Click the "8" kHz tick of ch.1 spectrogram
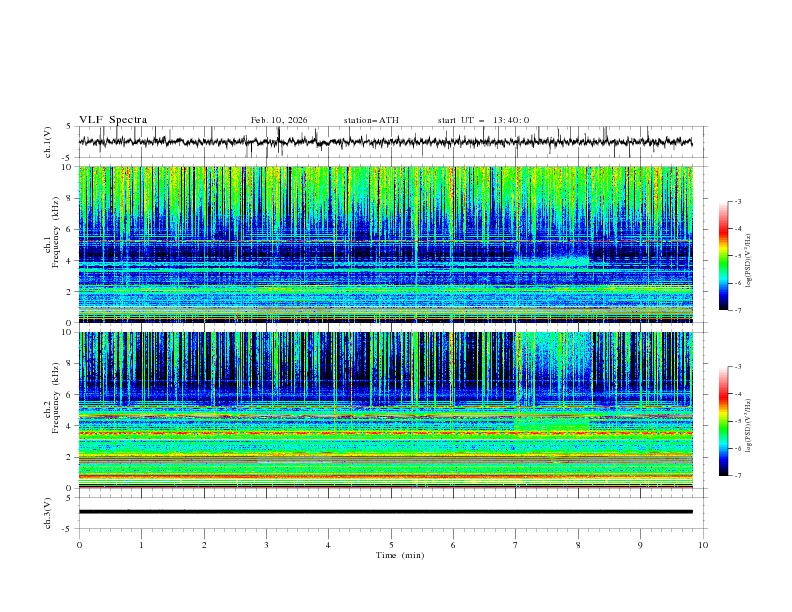 click(x=70, y=198)
